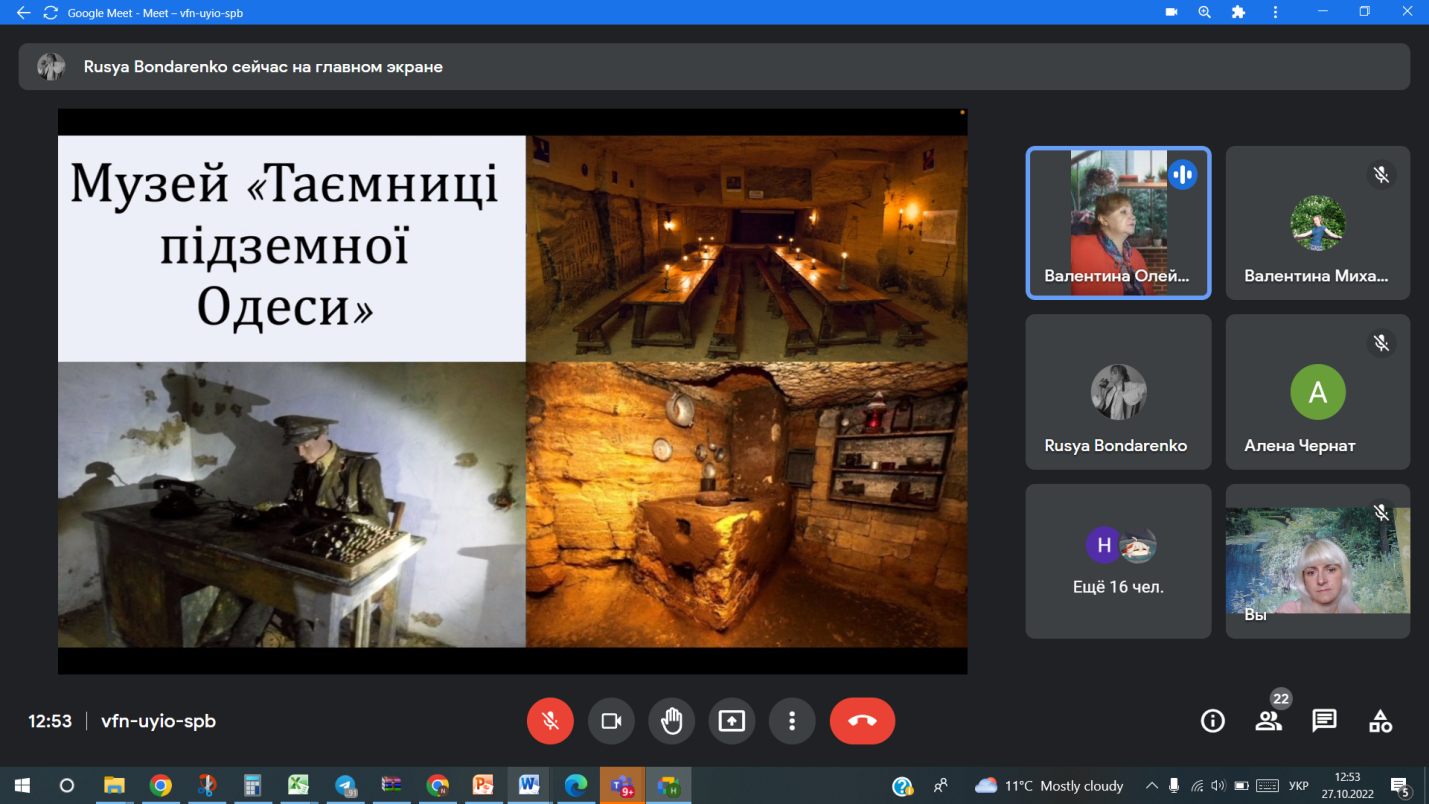The width and height of the screenshot is (1429, 804).
Task: Show the participants list panel
Action: [1268, 721]
